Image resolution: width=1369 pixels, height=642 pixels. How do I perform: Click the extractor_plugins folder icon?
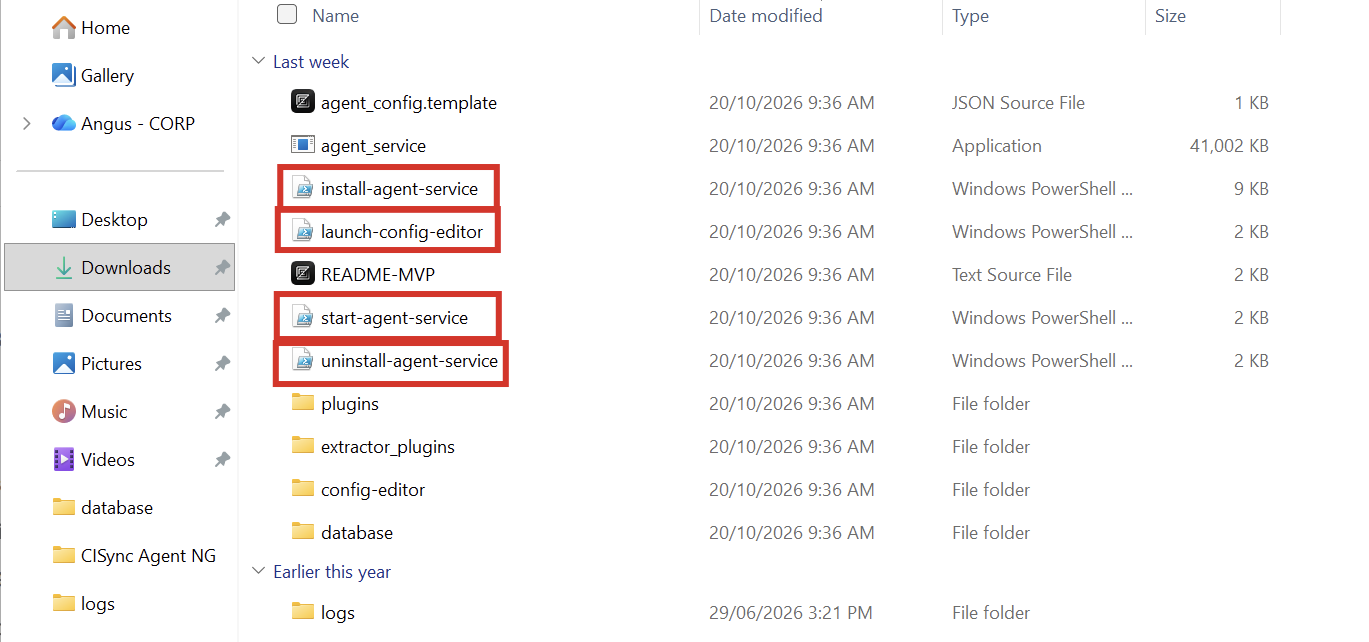tap(303, 446)
